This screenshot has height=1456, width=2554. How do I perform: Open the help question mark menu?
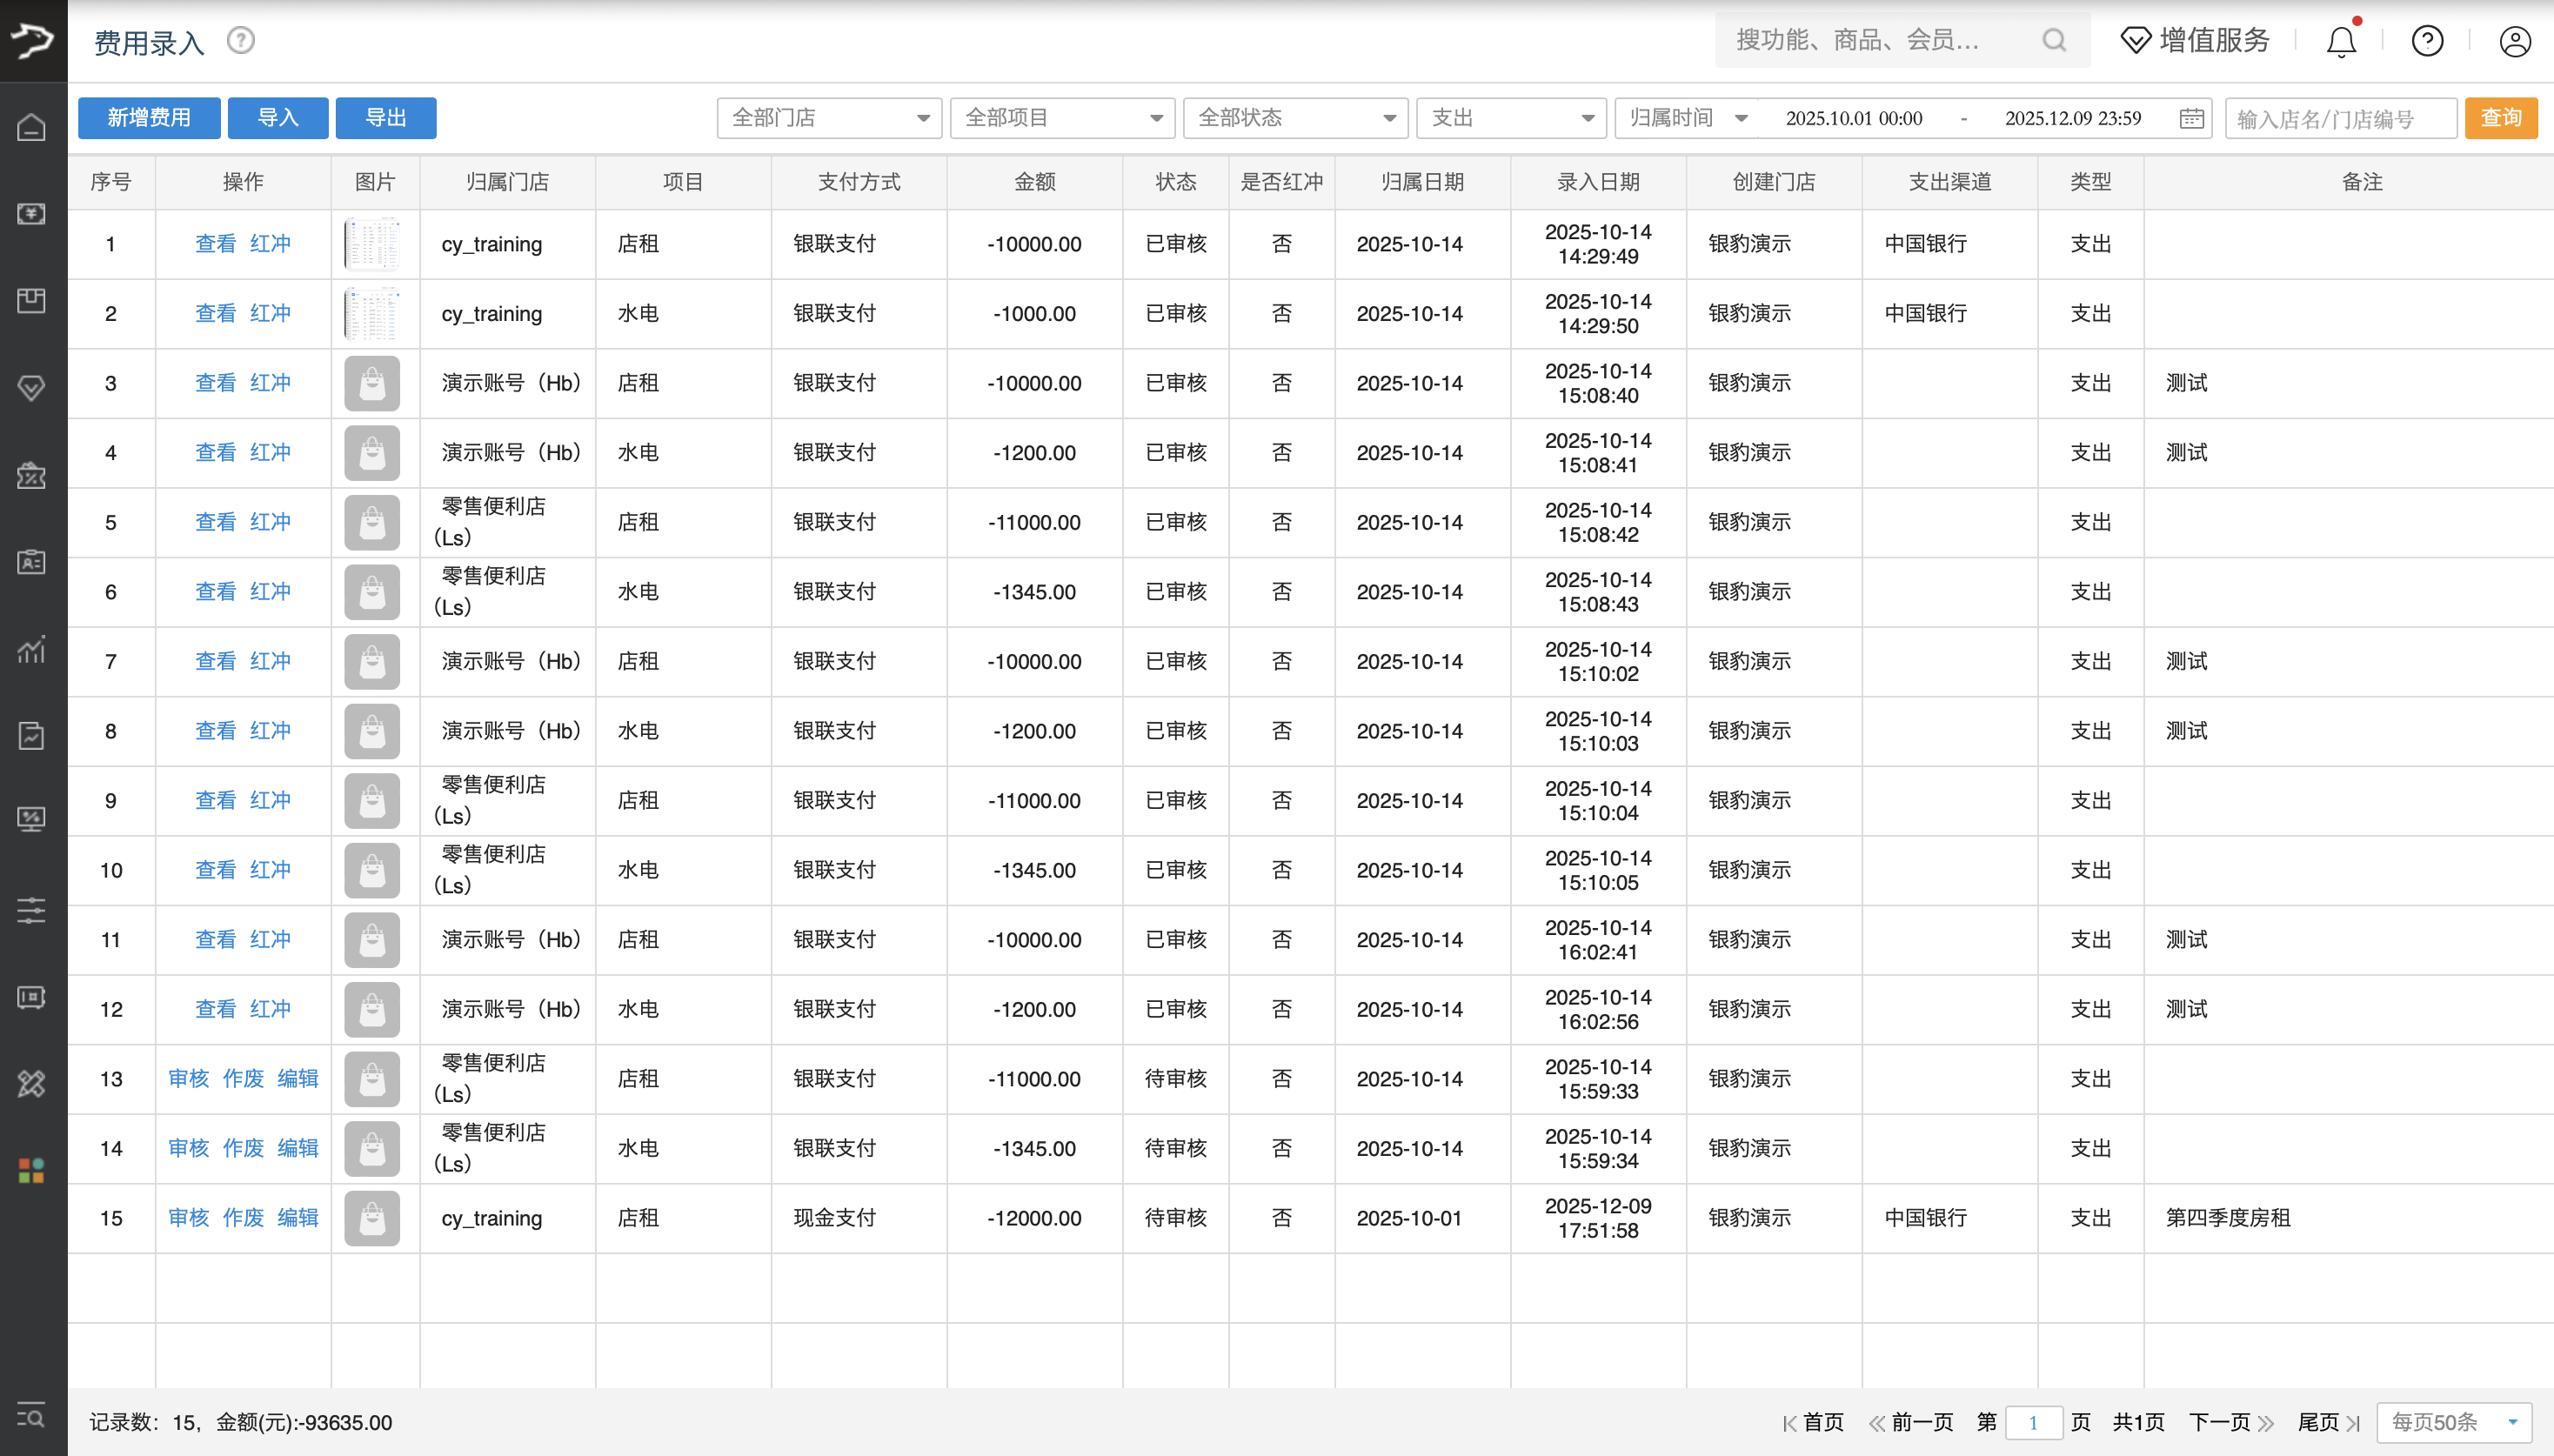(x=2427, y=41)
